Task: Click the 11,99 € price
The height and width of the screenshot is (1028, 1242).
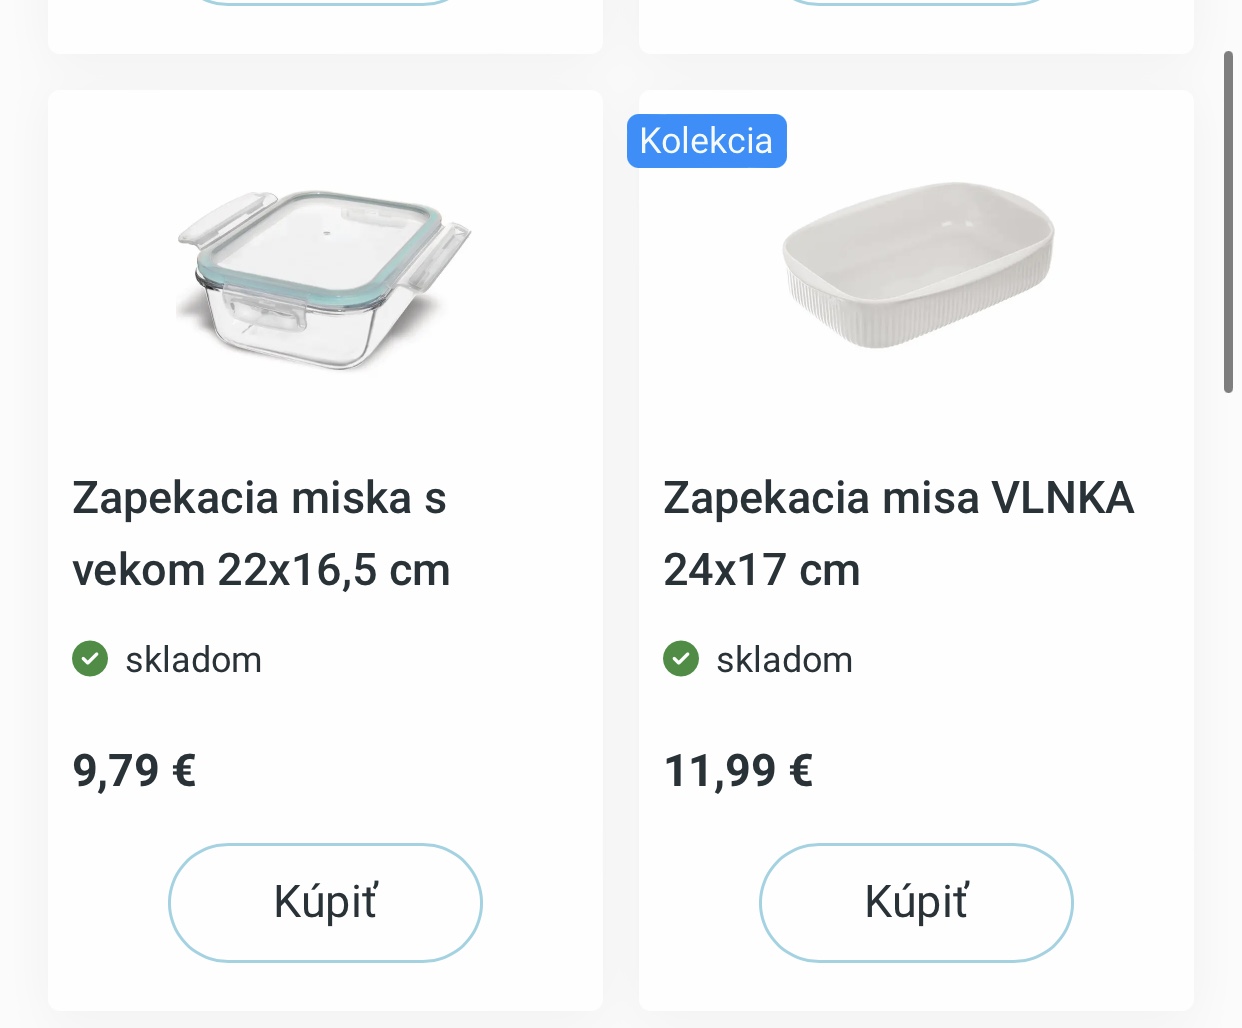Action: 738,770
